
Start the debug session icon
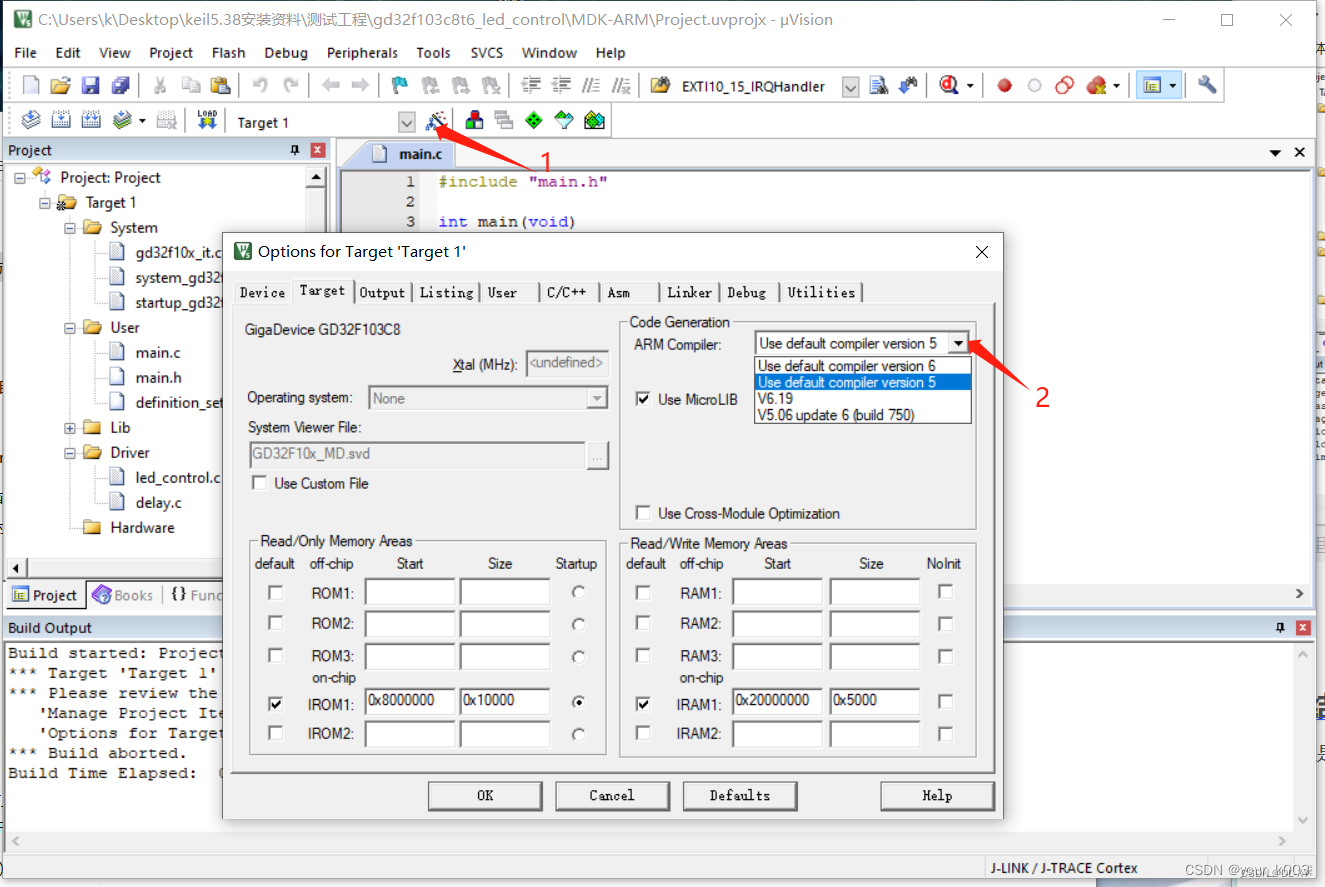[x=949, y=86]
